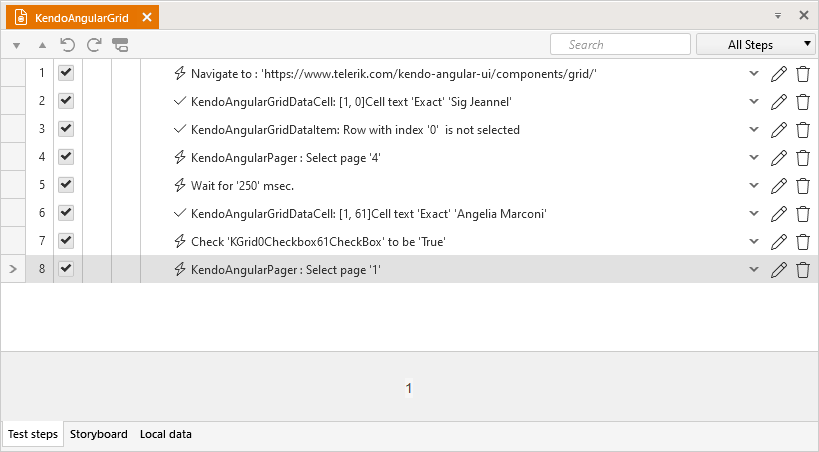Close the KendoAngularGrid tab

tap(147, 17)
